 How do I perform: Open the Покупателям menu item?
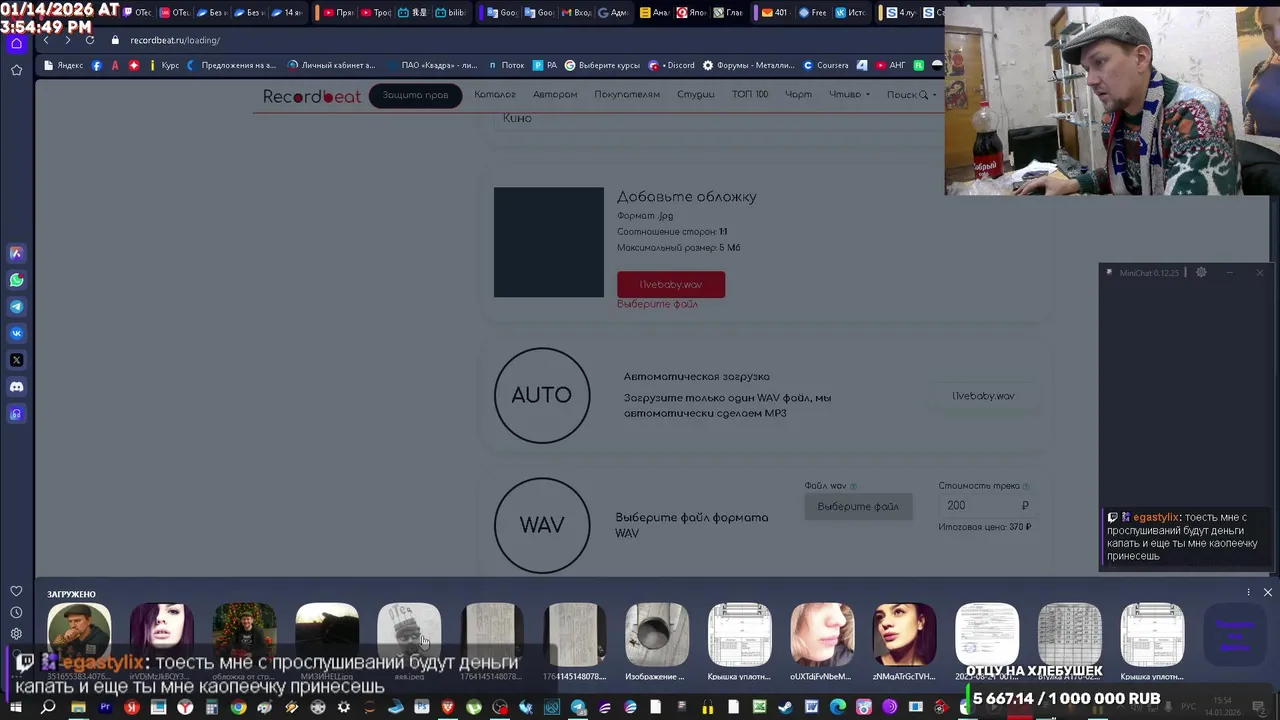point(627,95)
